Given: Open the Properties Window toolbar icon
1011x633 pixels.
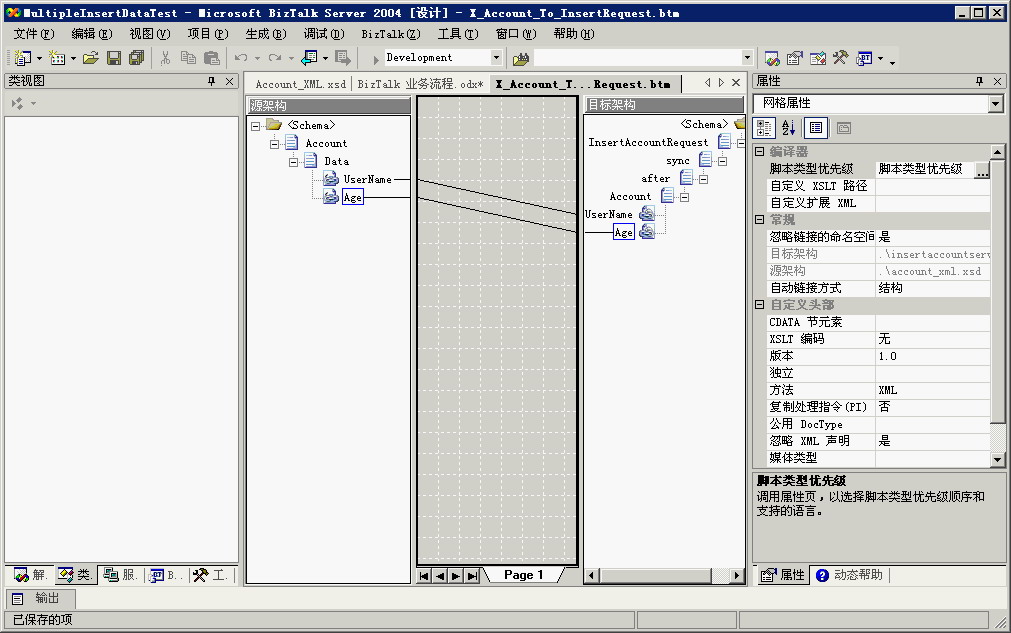Looking at the screenshot, I should 794,59.
